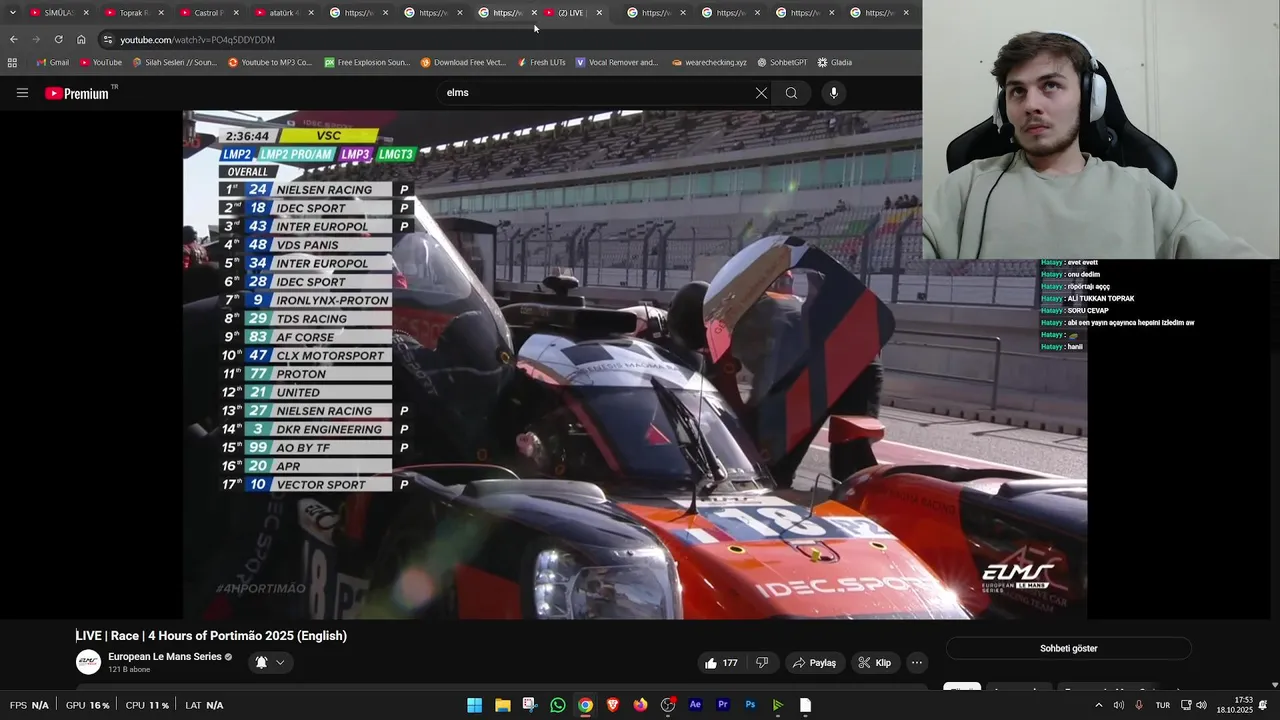
Task: Click the video title 4 Hours of Portimão
Action: click(211, 636)
